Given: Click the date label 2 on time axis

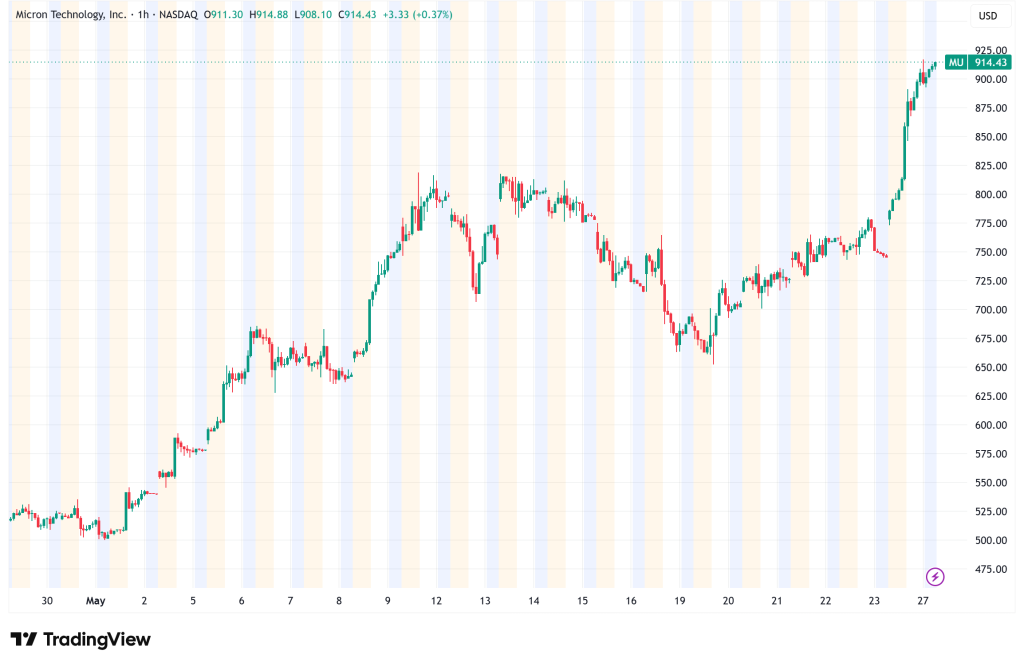Looking at the screenshot, I should pos(144,601).
